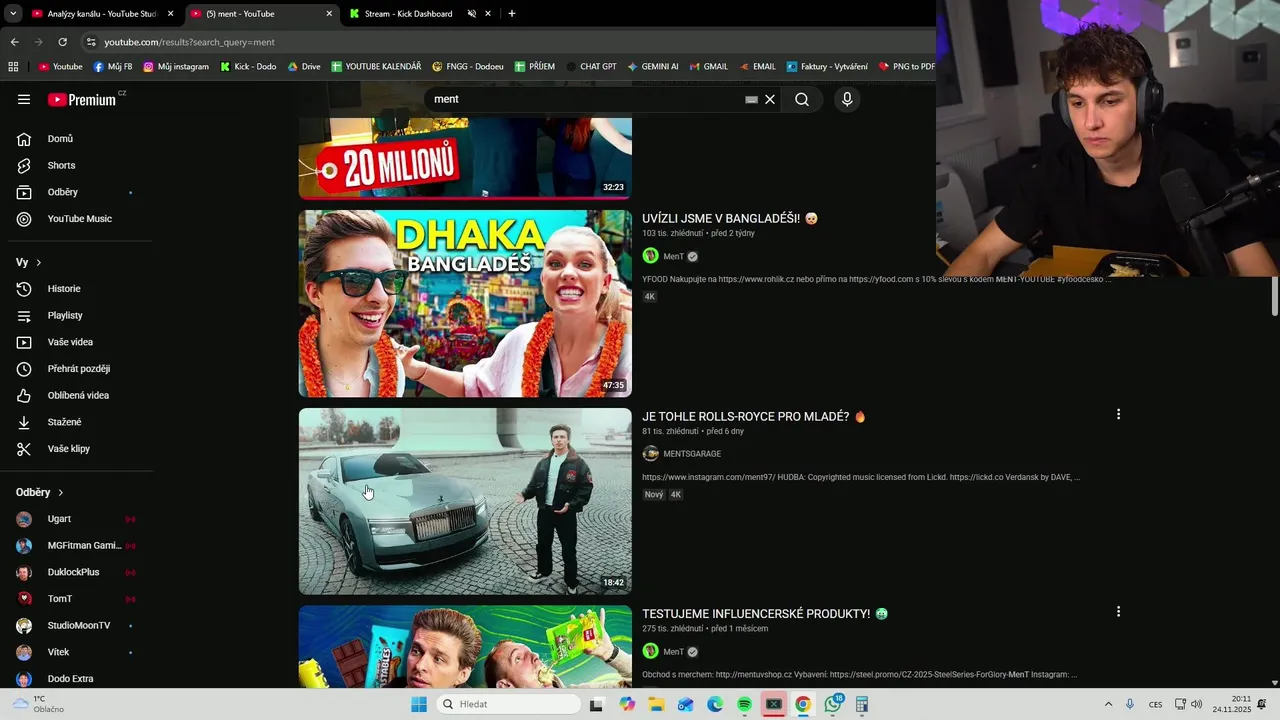This screenshot has height=720, width=1280.
Task: Click the page vertical scrollbar thumb
Action: click(1275, 296)
